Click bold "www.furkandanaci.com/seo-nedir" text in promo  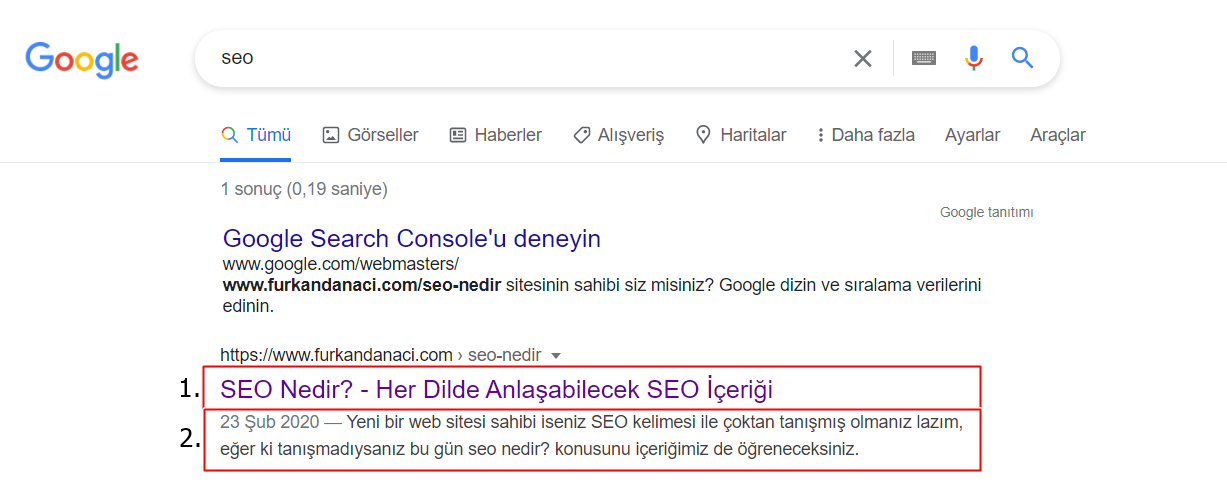point(362,285)
